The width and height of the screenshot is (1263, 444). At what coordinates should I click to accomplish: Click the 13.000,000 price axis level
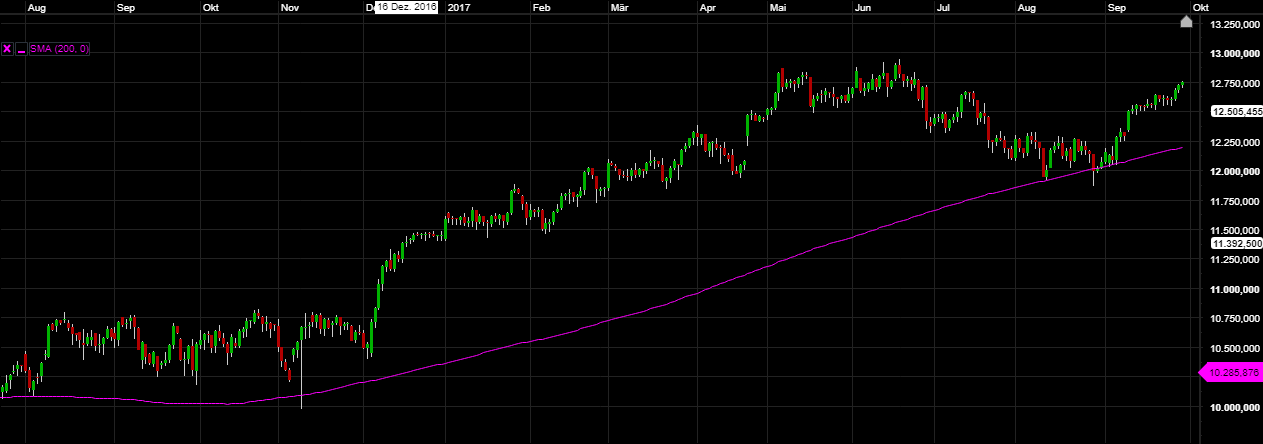pyautogui.click(x=1233, y=54)
